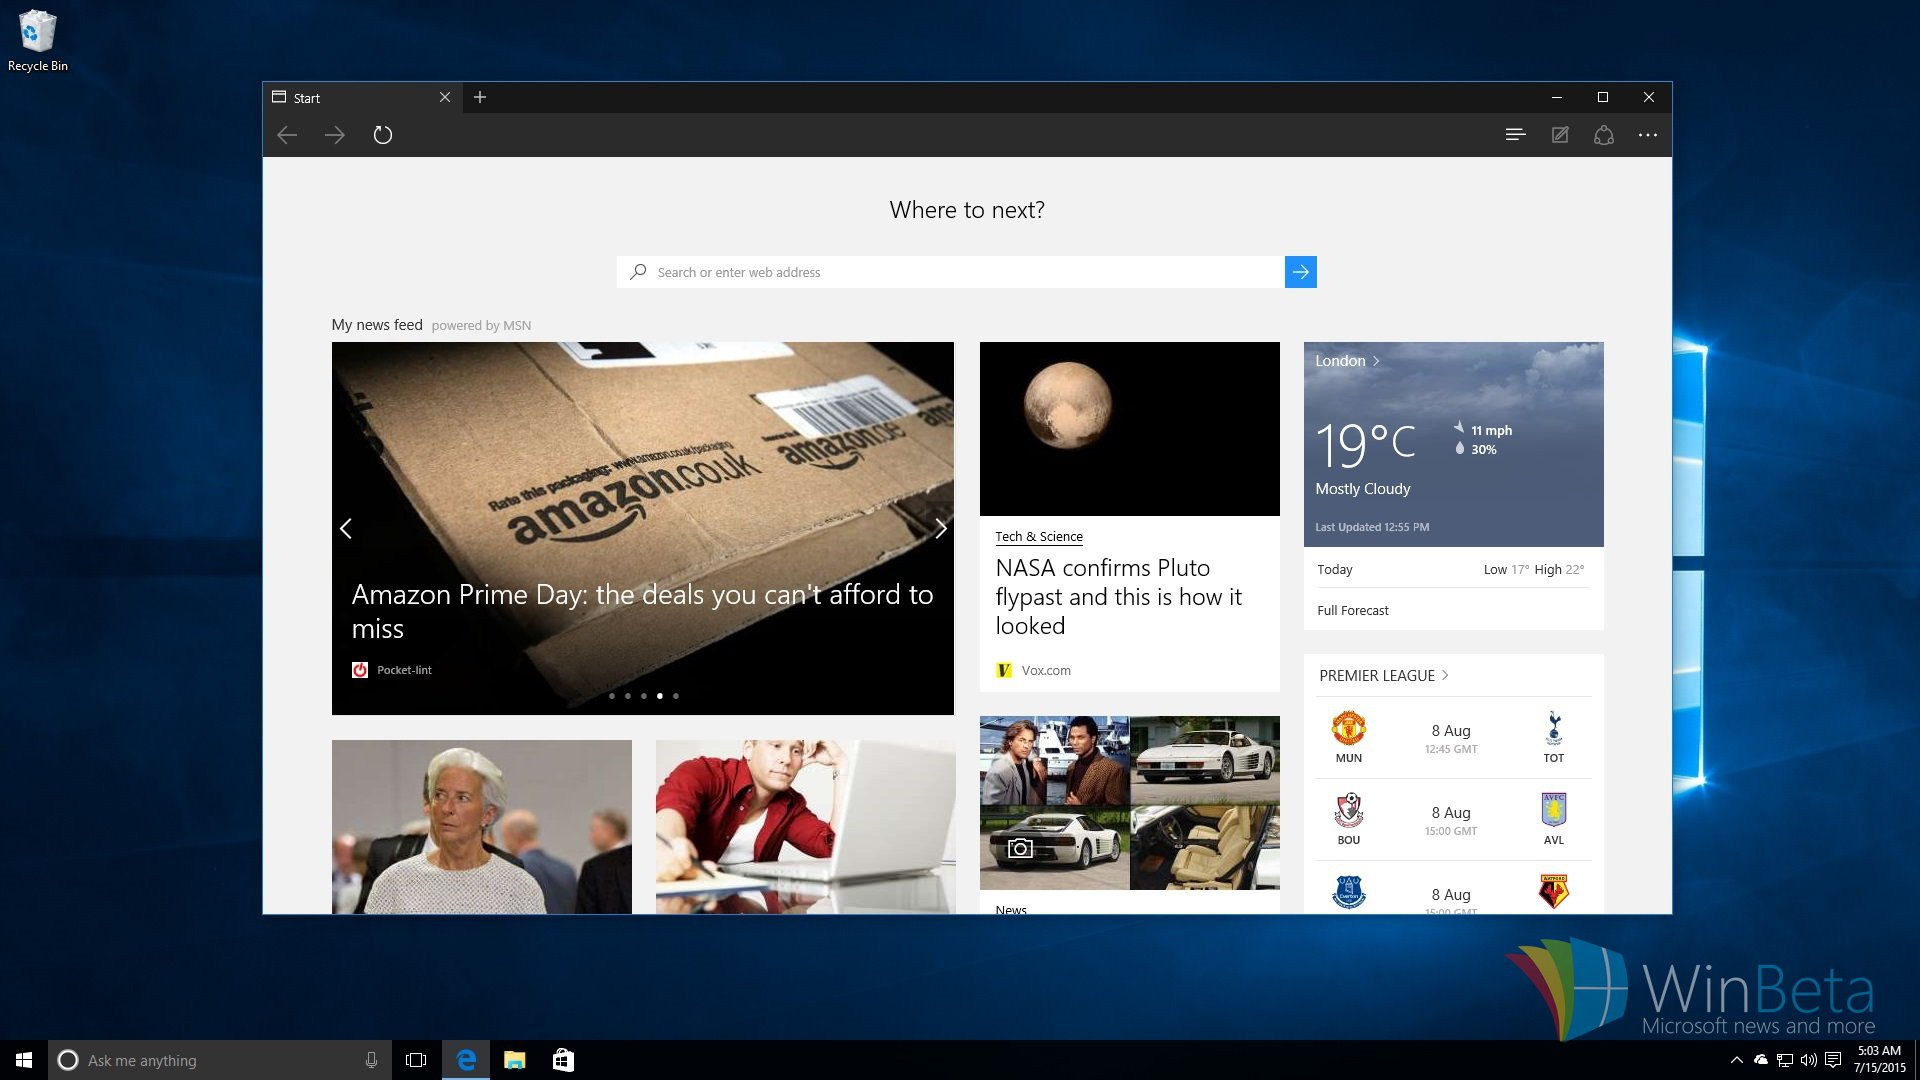The width and height of the screenshot is (1920, 1080).
Task: Open the article with man at laptop photo
Action: pyautogui.click(x=806, y=827)
